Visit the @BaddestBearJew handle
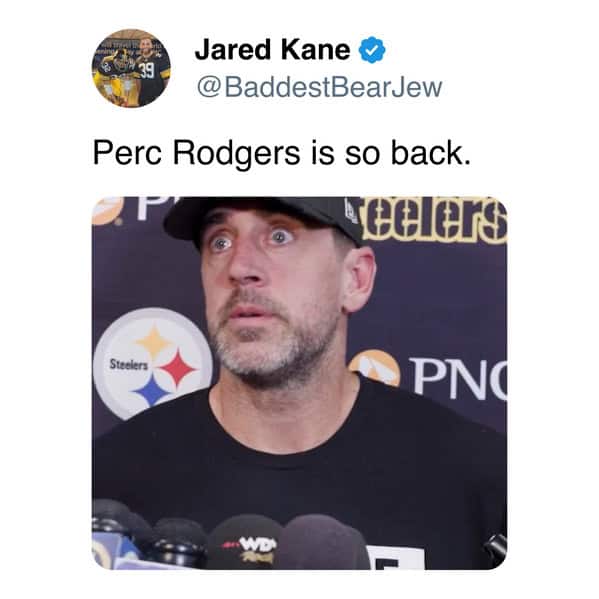Screen dimensions: 599x599 click(319, 87)
